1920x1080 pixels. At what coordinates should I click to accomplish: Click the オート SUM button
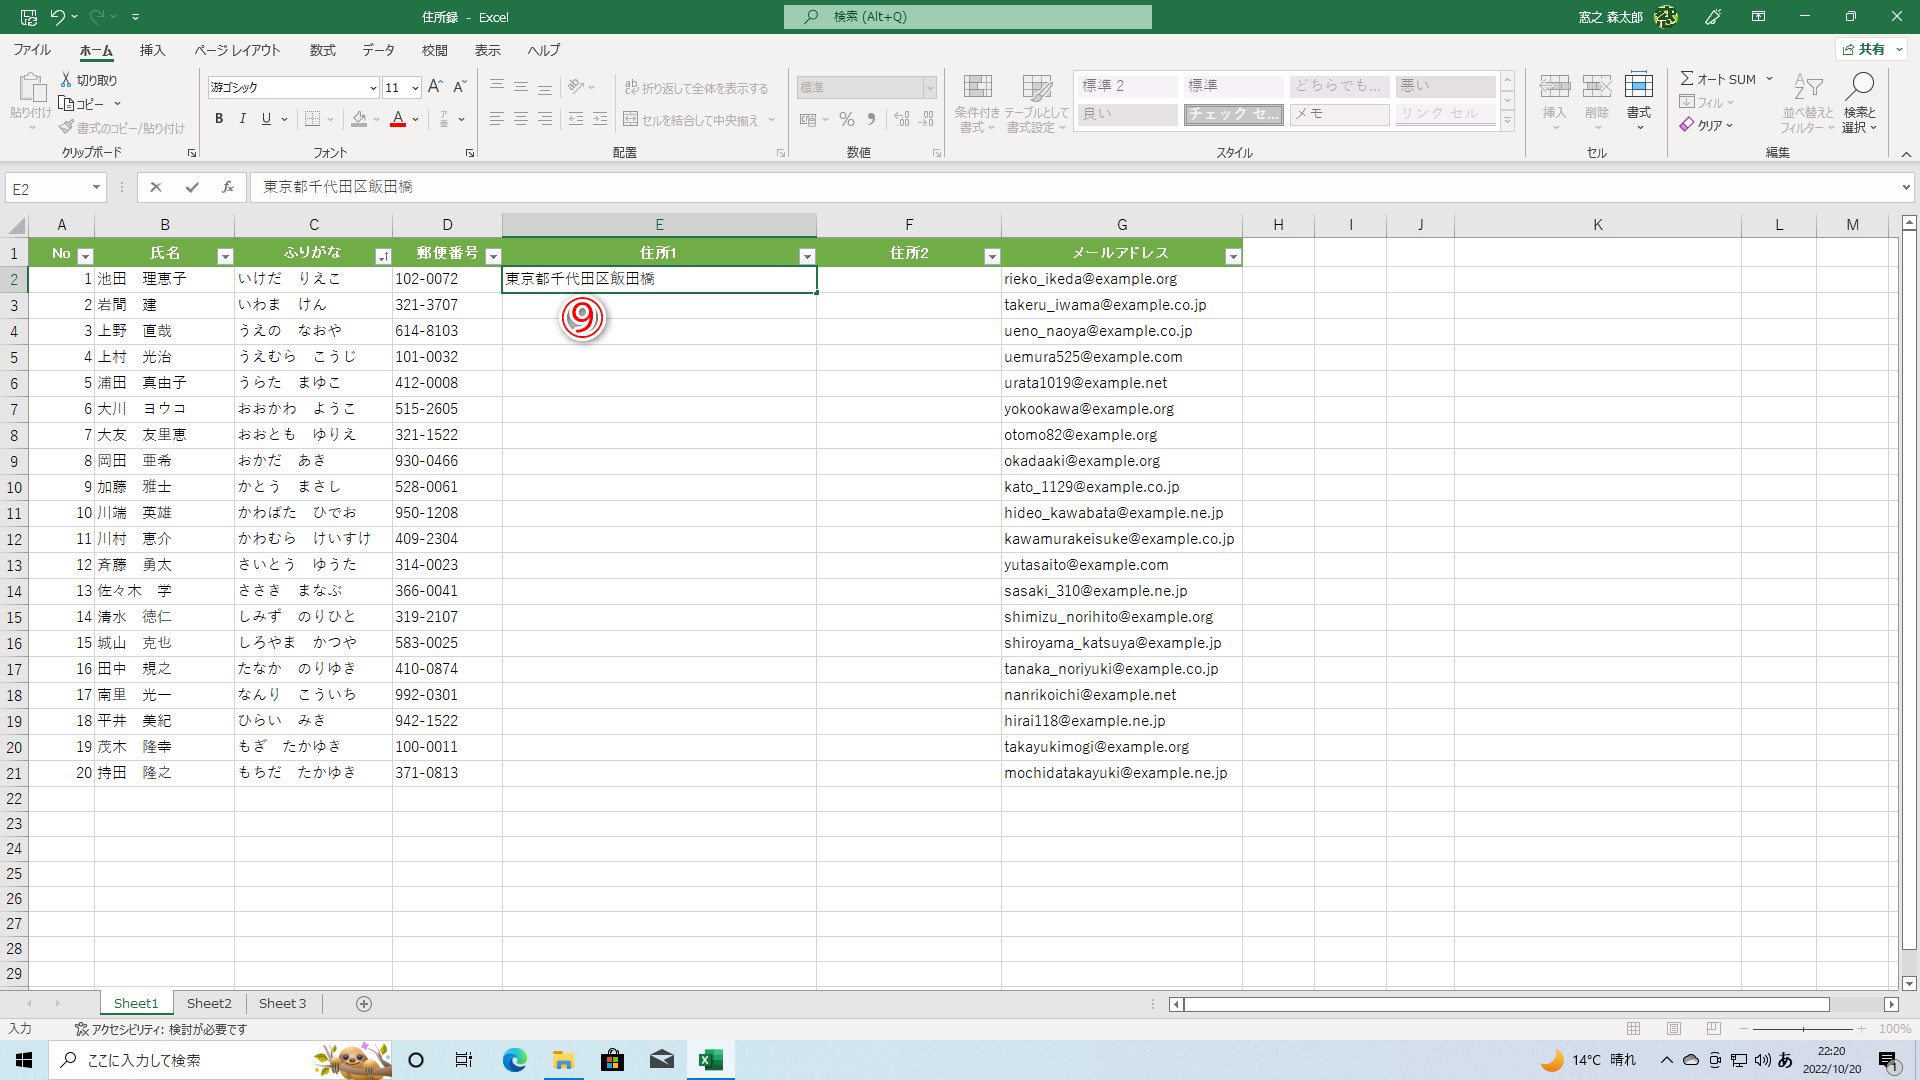pos(1718,79)
